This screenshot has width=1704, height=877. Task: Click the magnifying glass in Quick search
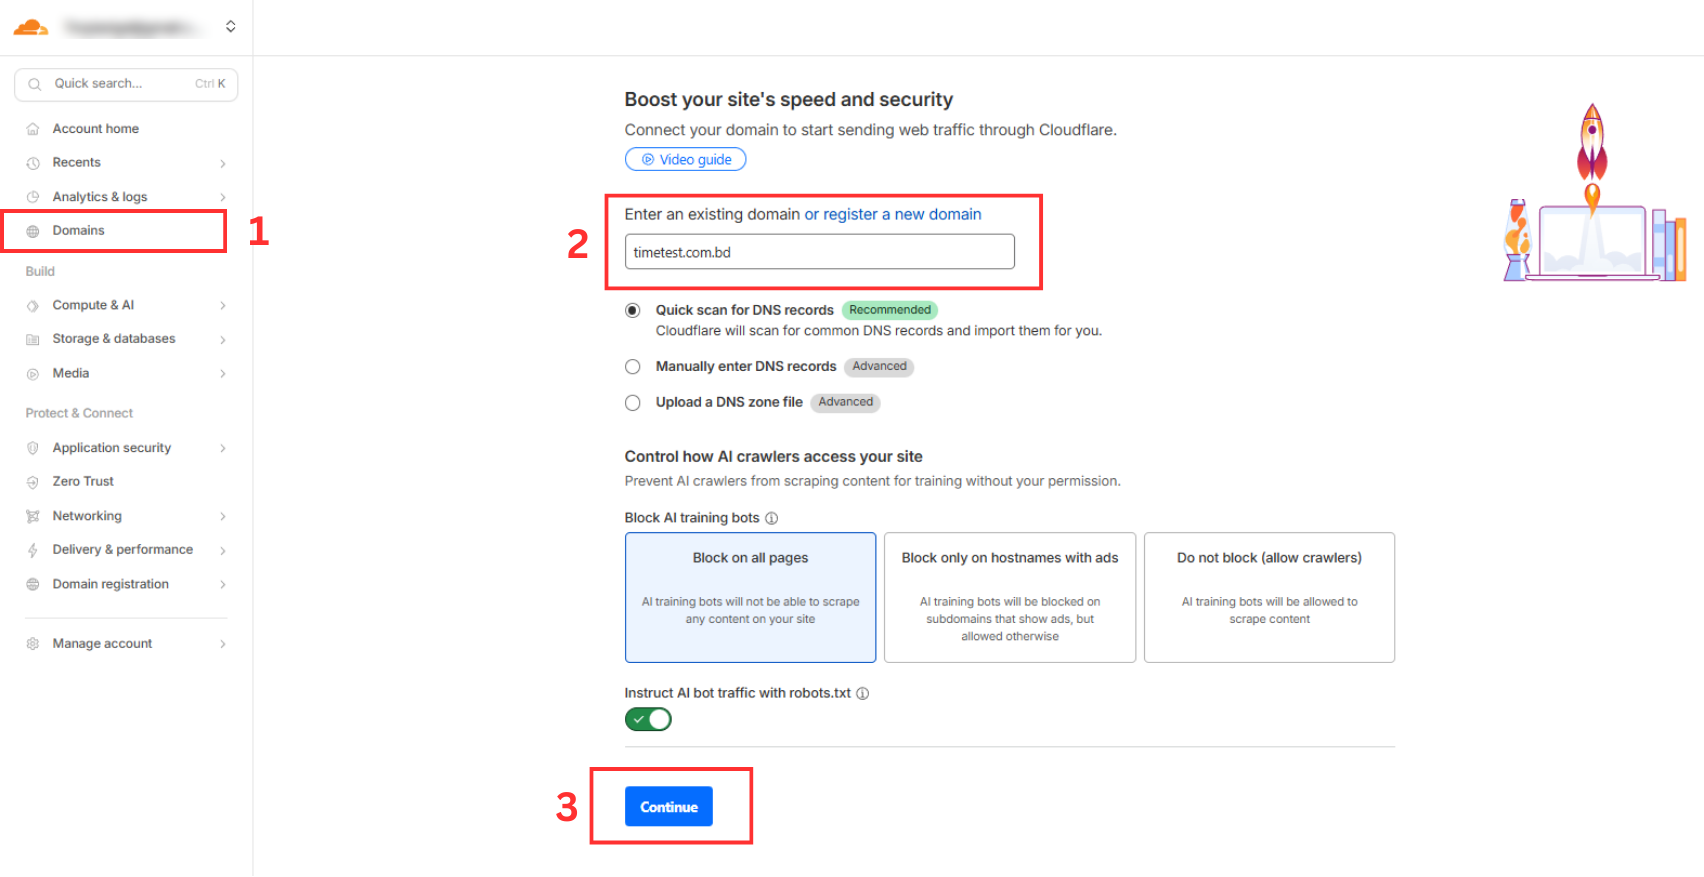point(35,83)
